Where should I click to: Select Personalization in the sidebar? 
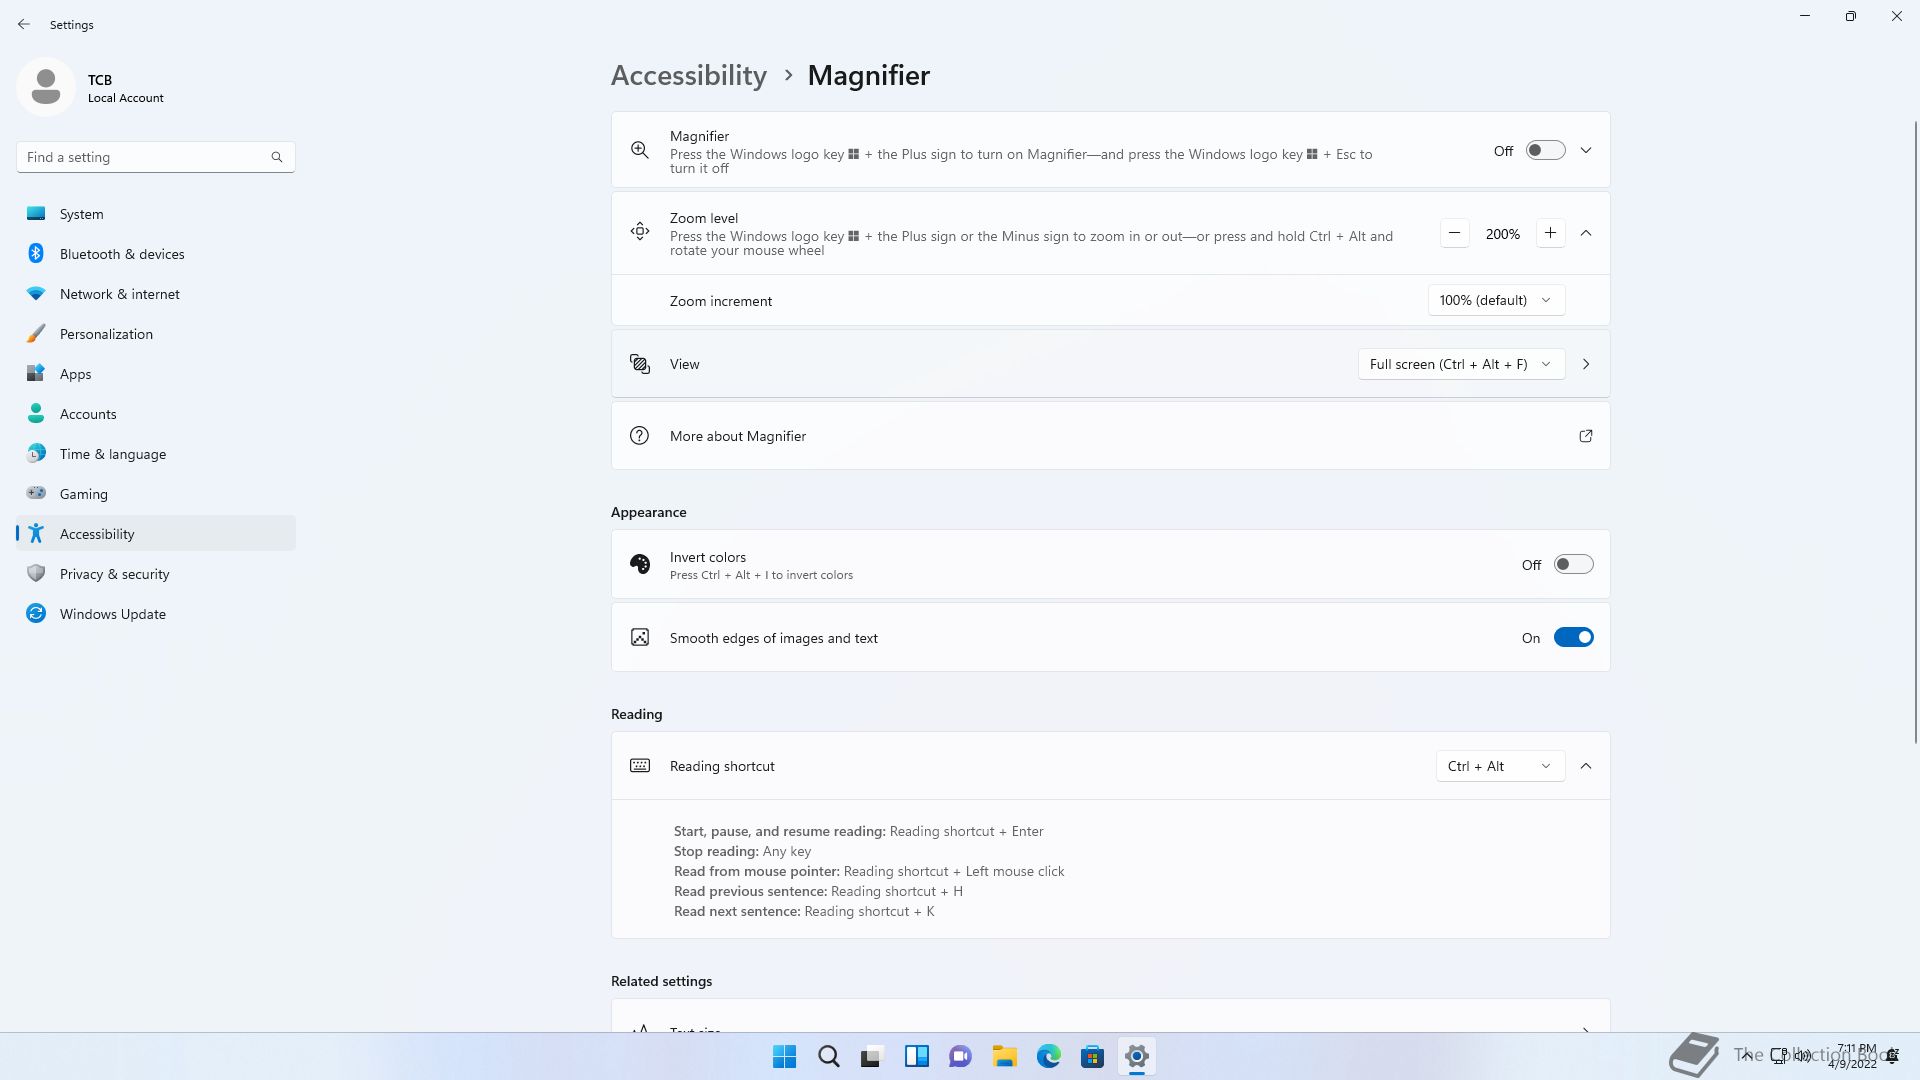point(156,334)
